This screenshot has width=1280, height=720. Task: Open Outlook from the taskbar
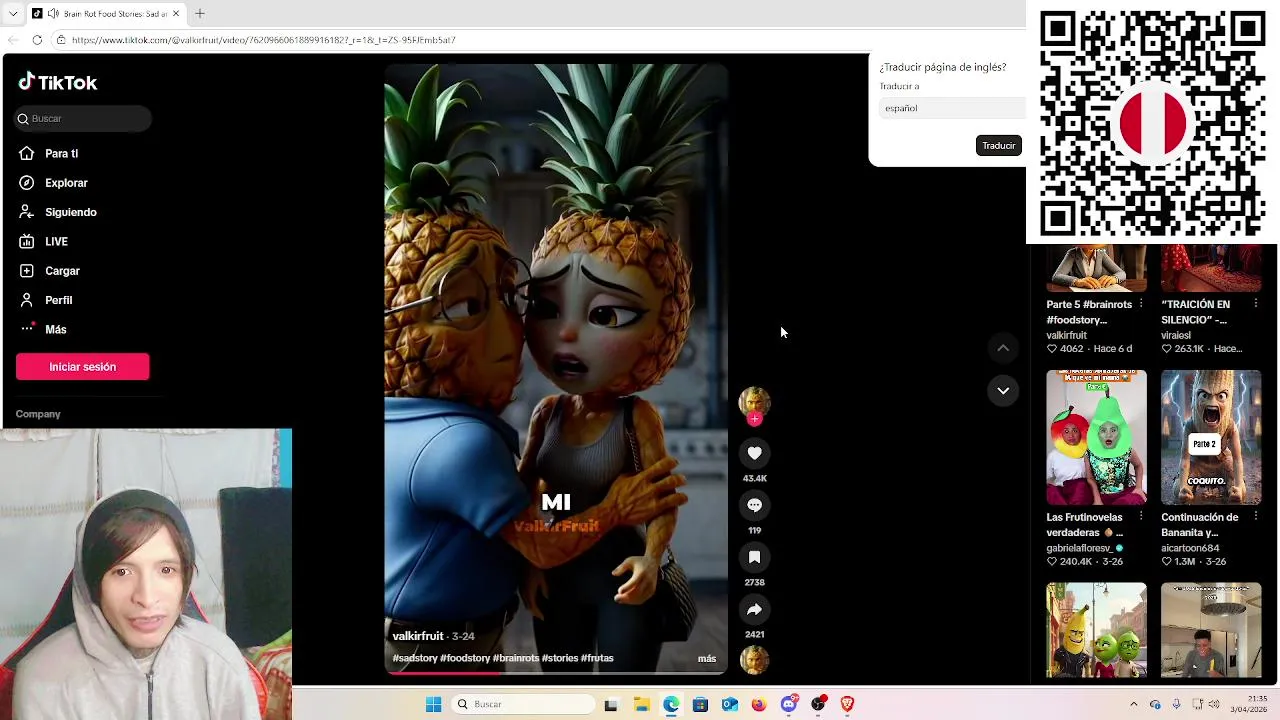click(730, 704)
